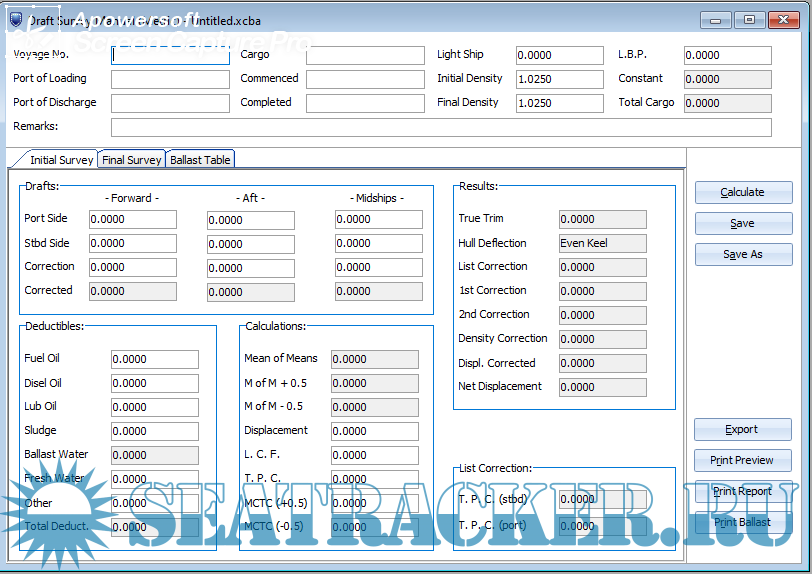Image resolution: width=812 pixels, height=574 pixels.
Task: Open the Ballast Table tab
Action: 200,160
